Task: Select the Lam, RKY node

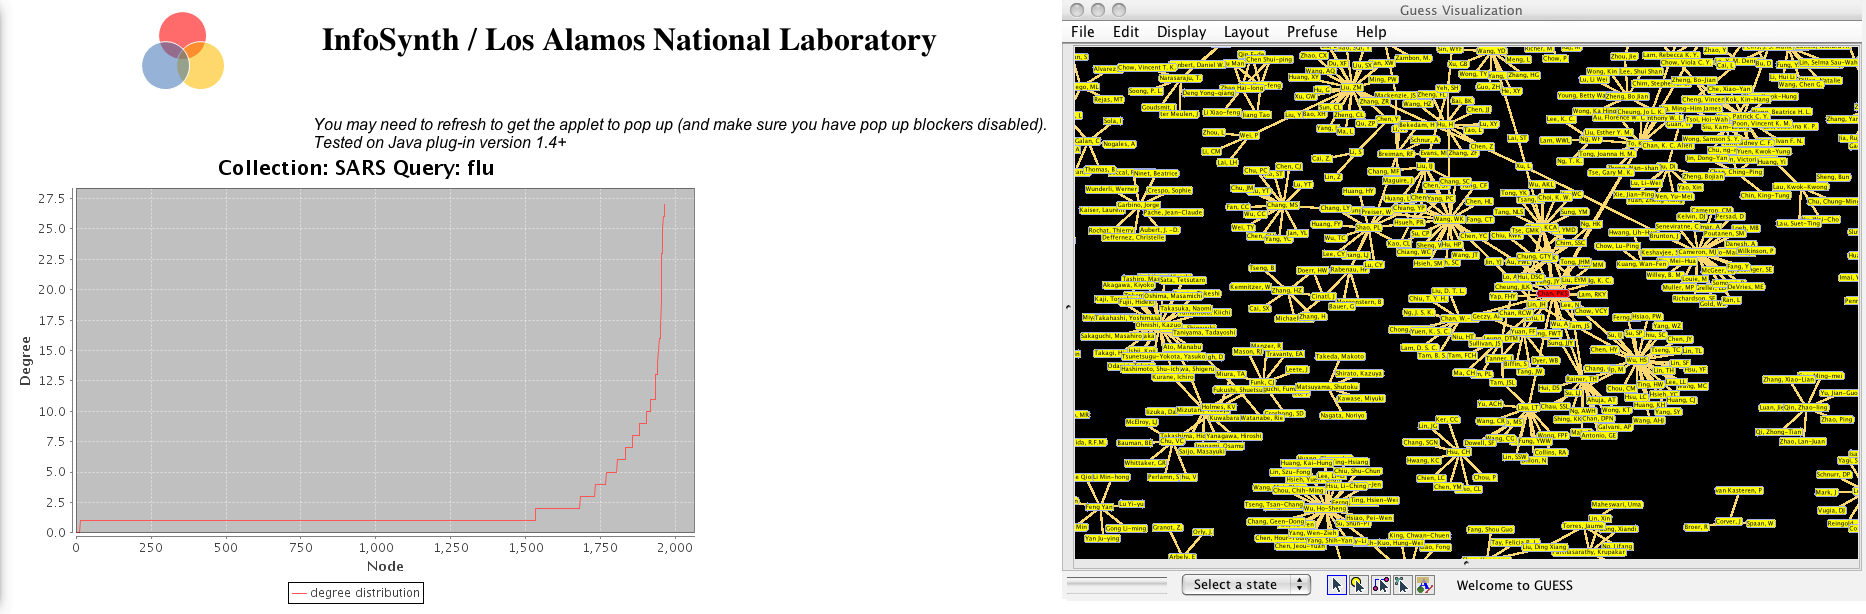Action: tap(1591, 294)
